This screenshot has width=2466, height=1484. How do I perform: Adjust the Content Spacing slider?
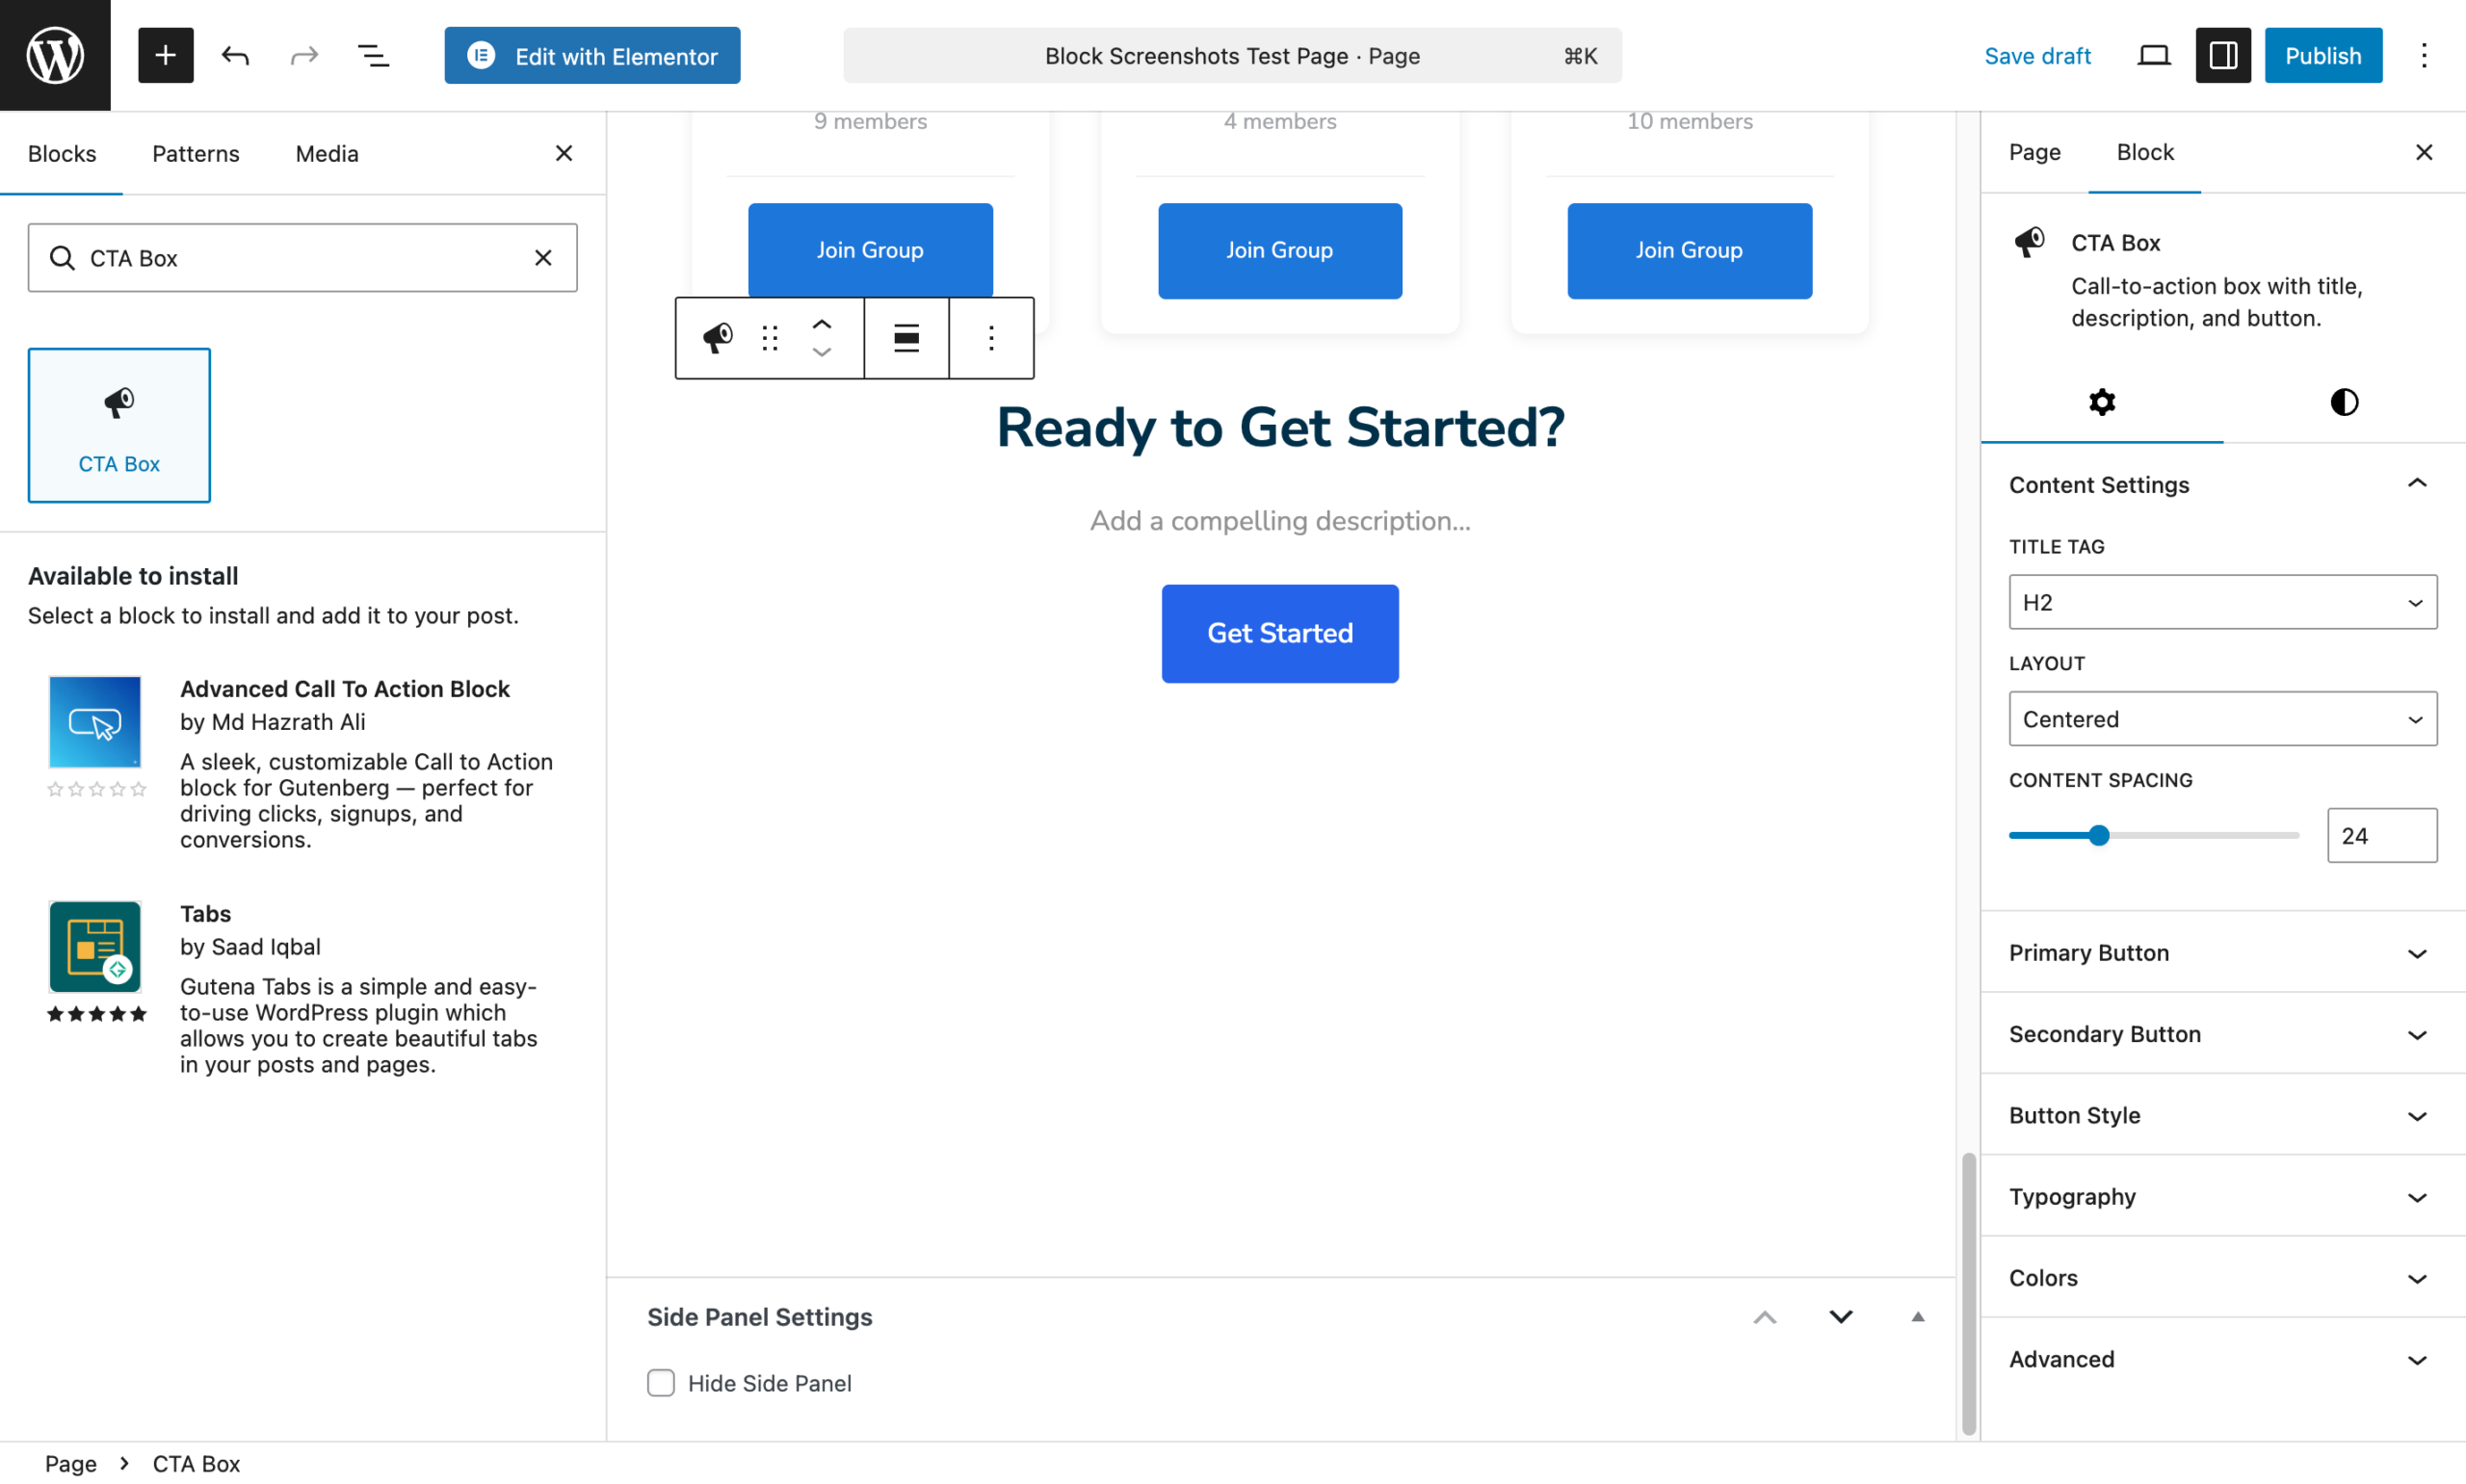(2099, 835)
